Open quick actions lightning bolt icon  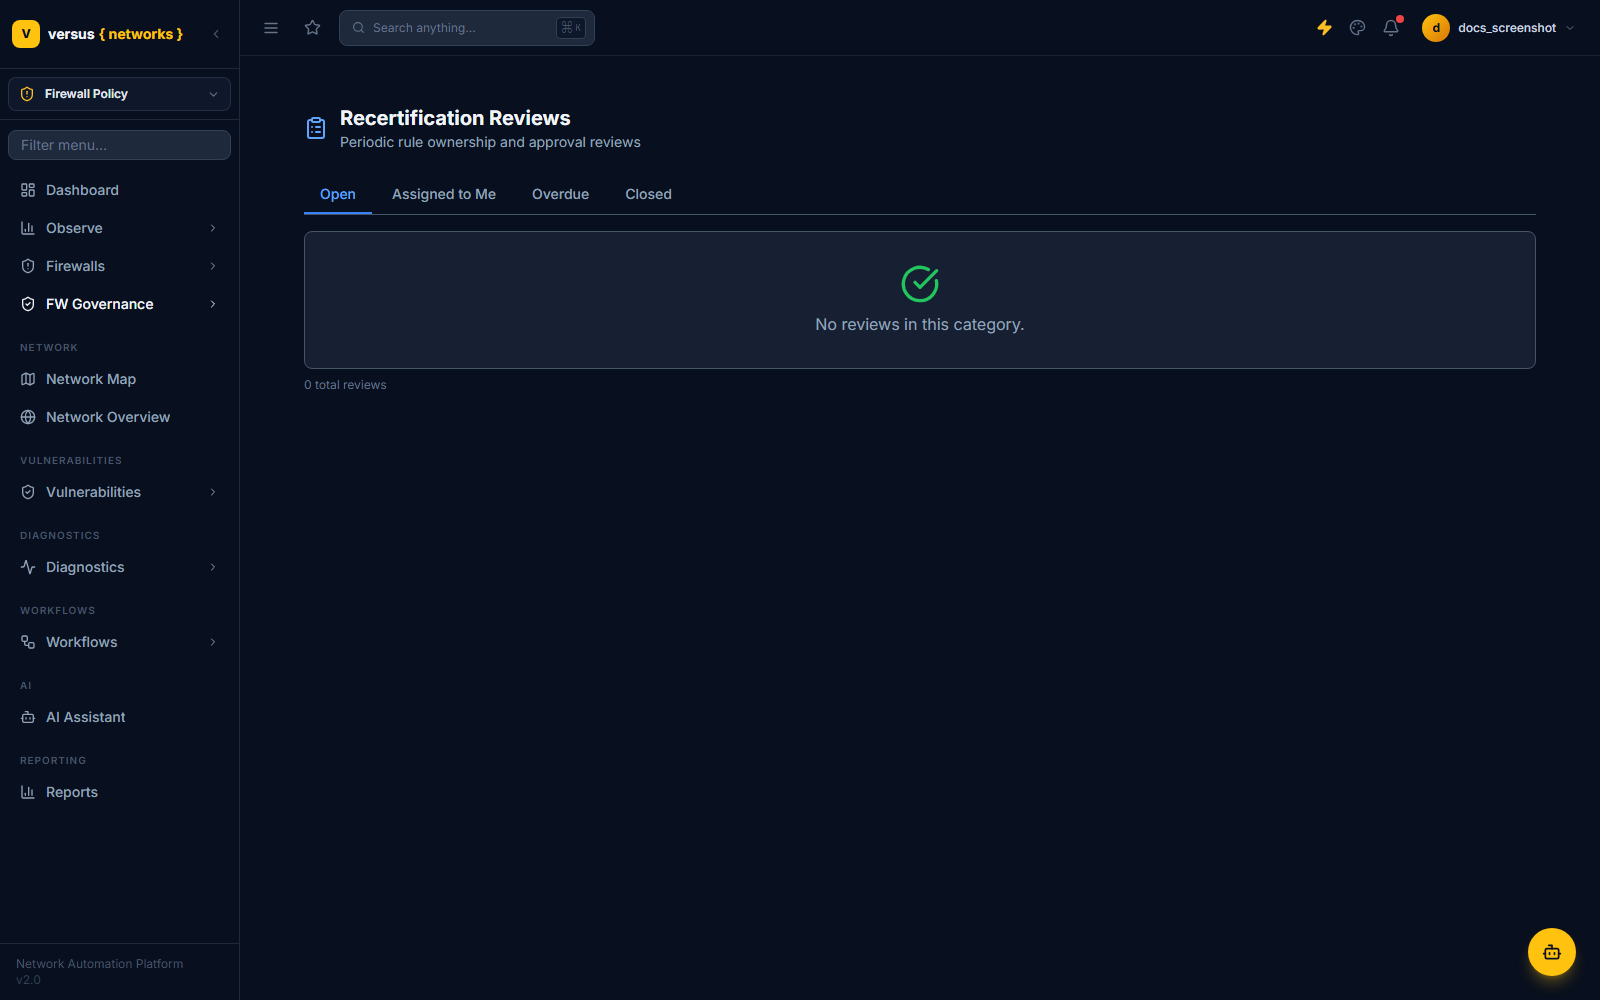[1324, 28]
